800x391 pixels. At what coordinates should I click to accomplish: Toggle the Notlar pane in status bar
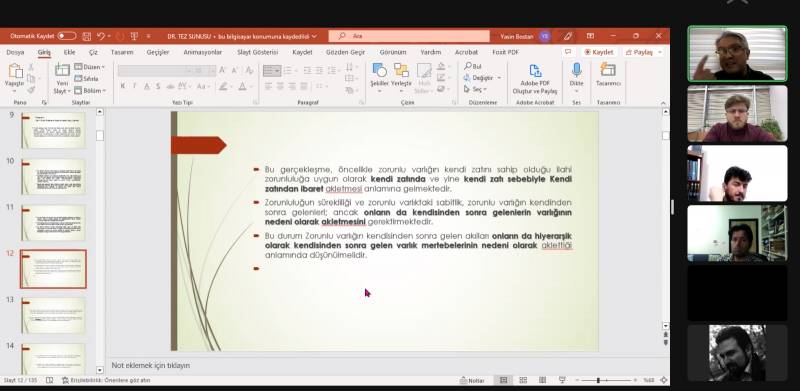click(x=472, y=380)
